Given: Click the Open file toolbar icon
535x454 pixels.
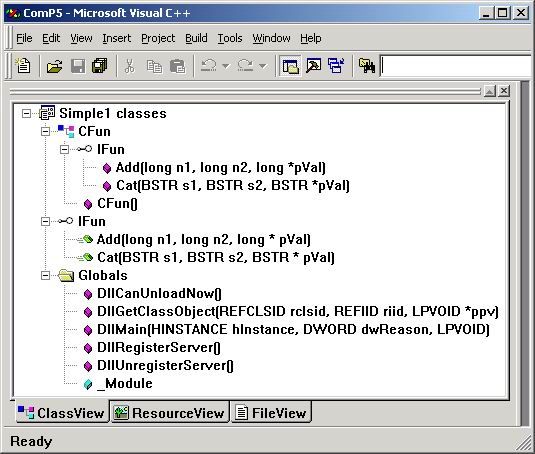Looking at the screenshot, I should [x=55, y=65].
